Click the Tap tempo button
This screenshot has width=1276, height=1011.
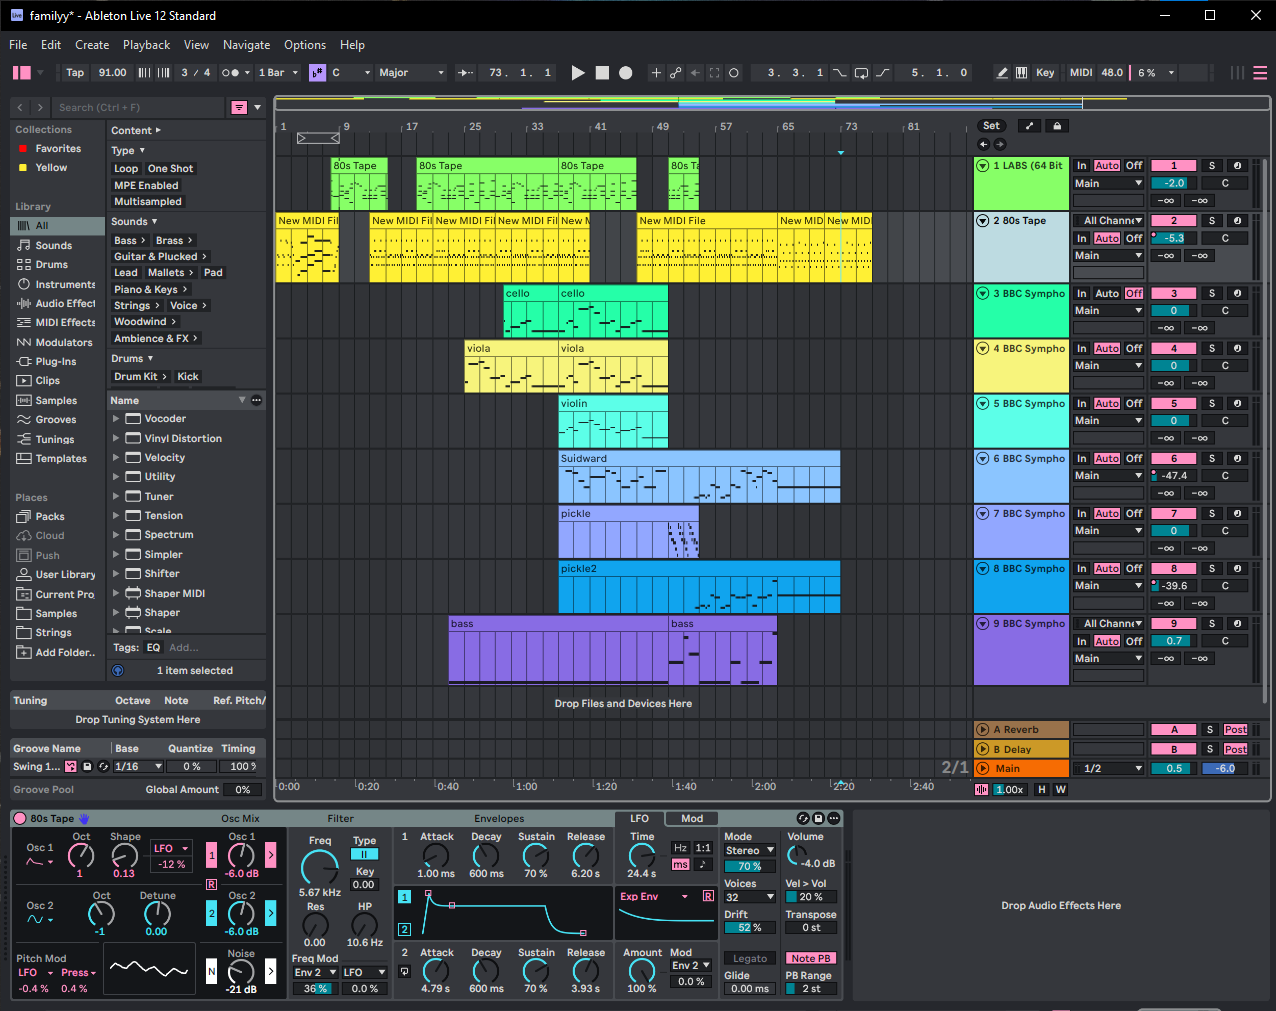coord(75,72)
